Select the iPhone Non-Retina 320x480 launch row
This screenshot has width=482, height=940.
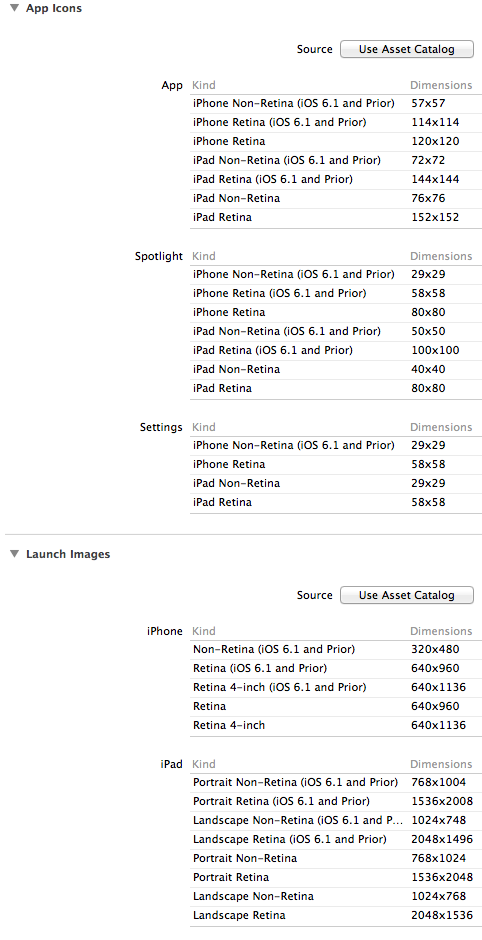336,649
